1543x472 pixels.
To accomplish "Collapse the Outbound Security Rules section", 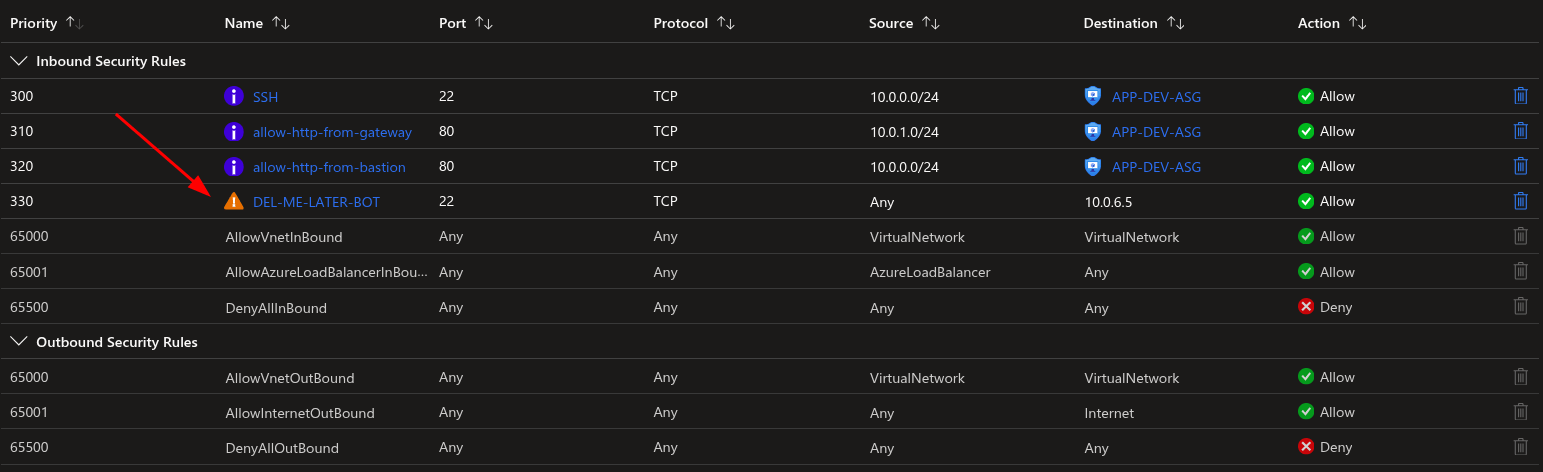I will click(18, 342).
